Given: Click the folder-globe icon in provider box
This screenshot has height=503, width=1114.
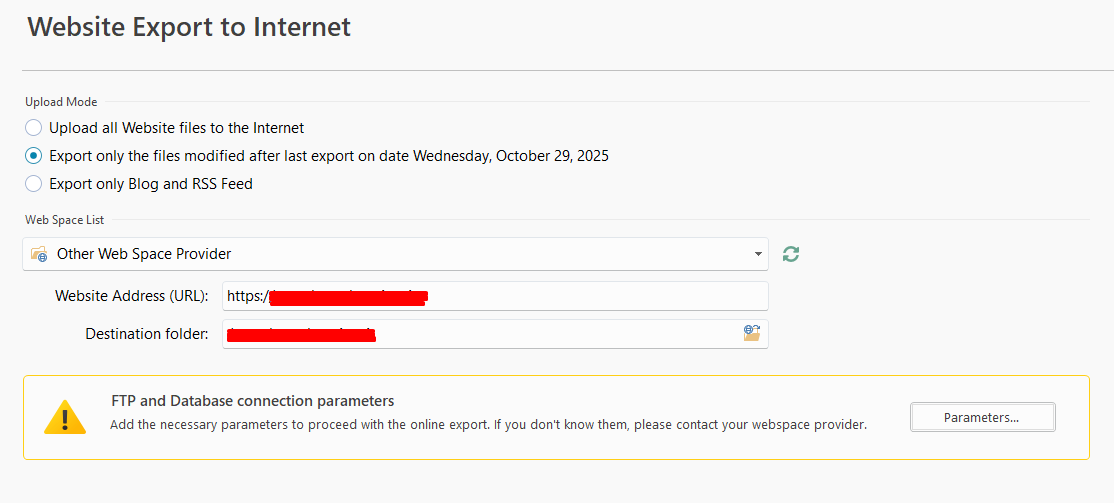Looking at the screenshot, I should click(39, 254).
